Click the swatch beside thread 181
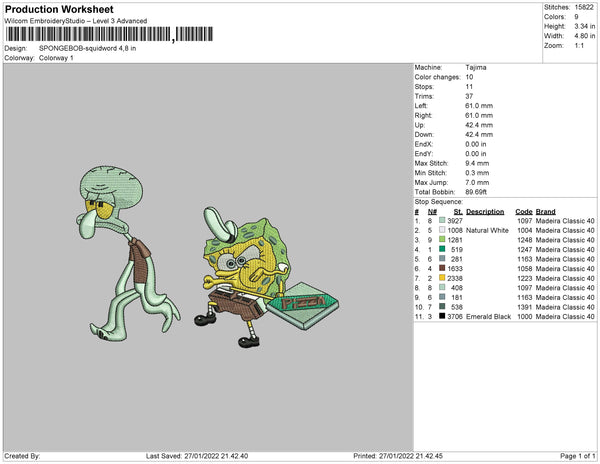This screenshot has height=464, width=600. [442, 297]
